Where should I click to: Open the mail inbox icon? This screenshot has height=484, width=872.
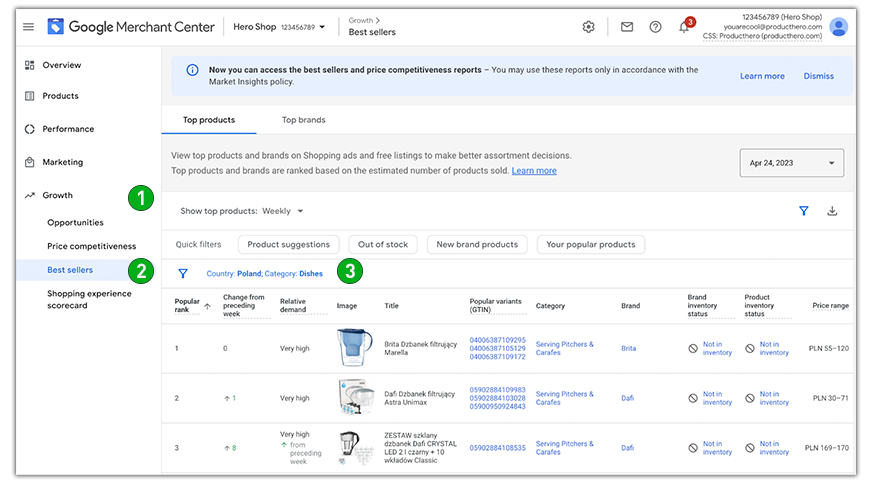point(627,27)
